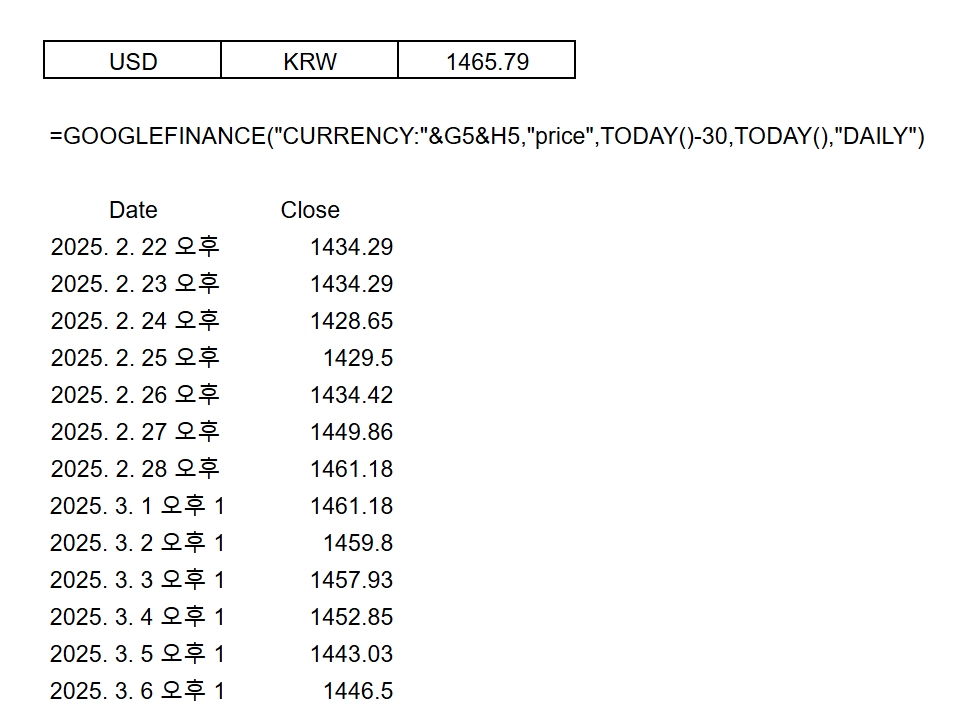953x707 pixels.
Task: Select the 2025. 2. 22 date cell
Action: (x=135, y=247)
